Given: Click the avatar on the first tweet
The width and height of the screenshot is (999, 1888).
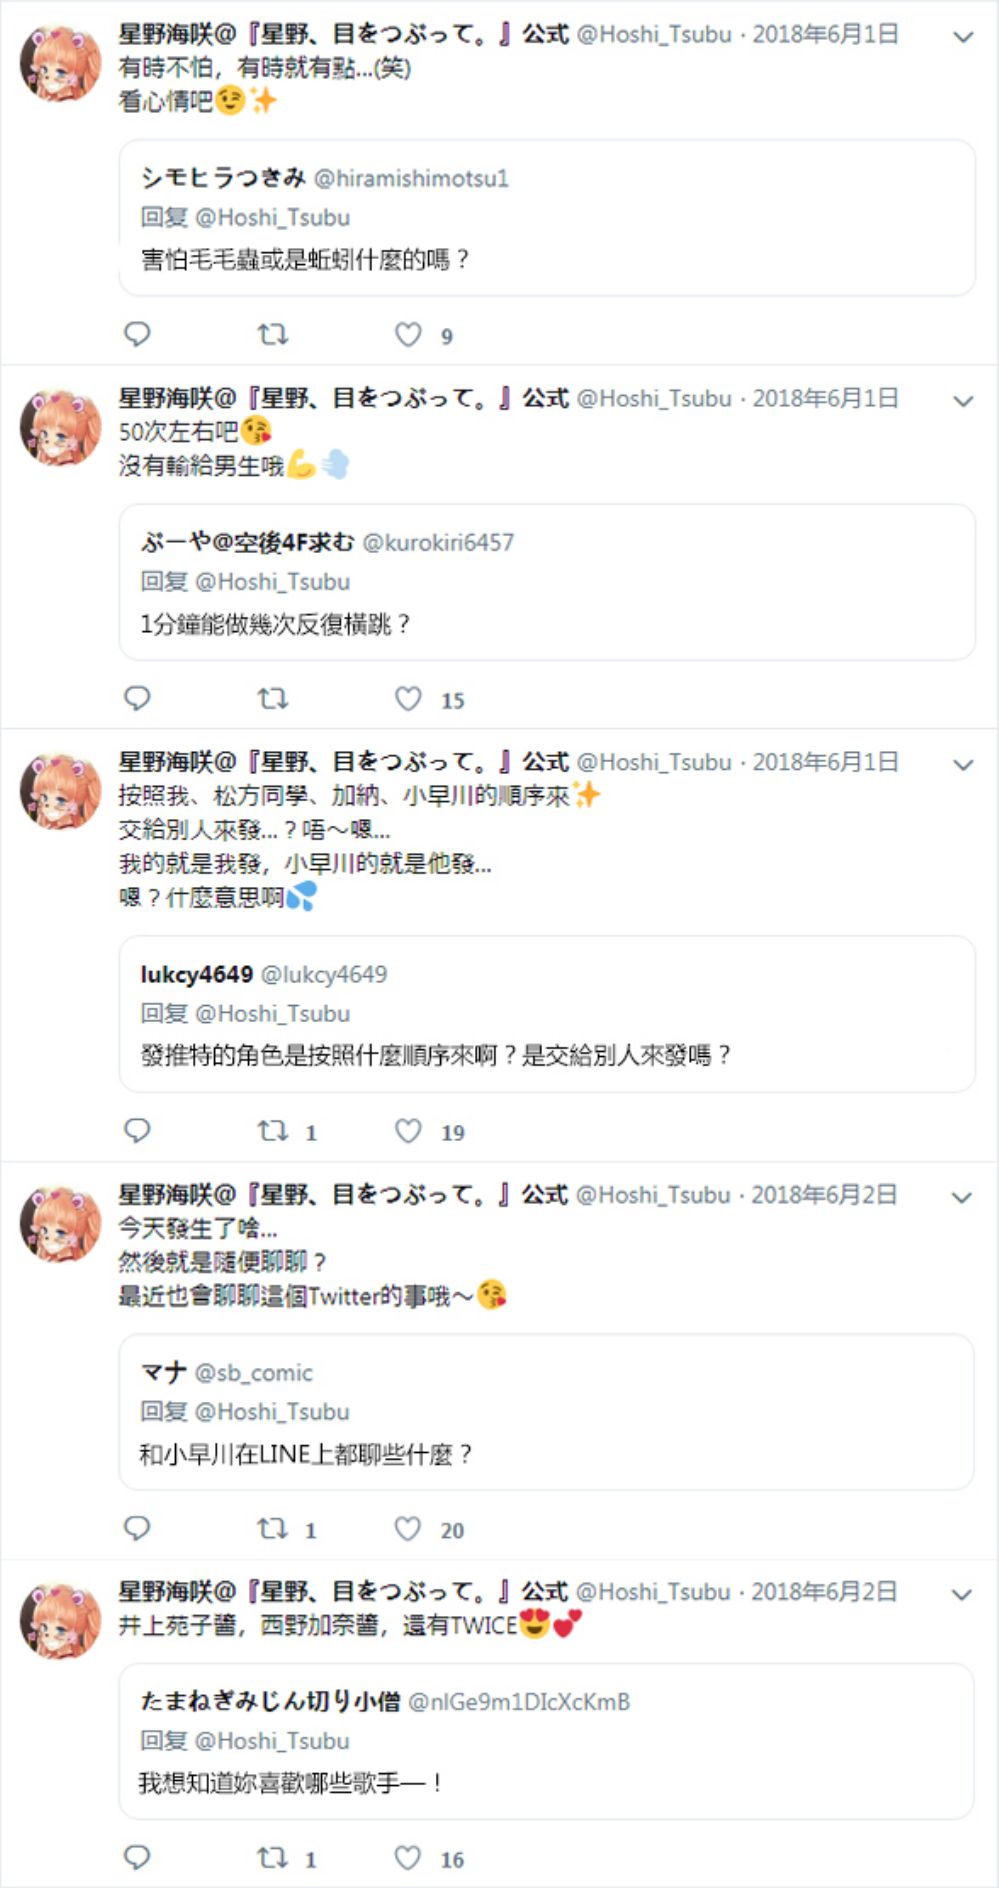Looking at the screenshot, I should (x=60, y=64).
